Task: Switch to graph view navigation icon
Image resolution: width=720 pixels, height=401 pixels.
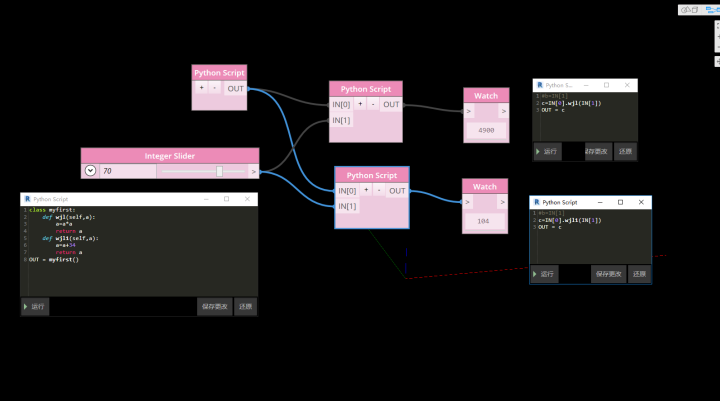Action: tap(713, 10)
